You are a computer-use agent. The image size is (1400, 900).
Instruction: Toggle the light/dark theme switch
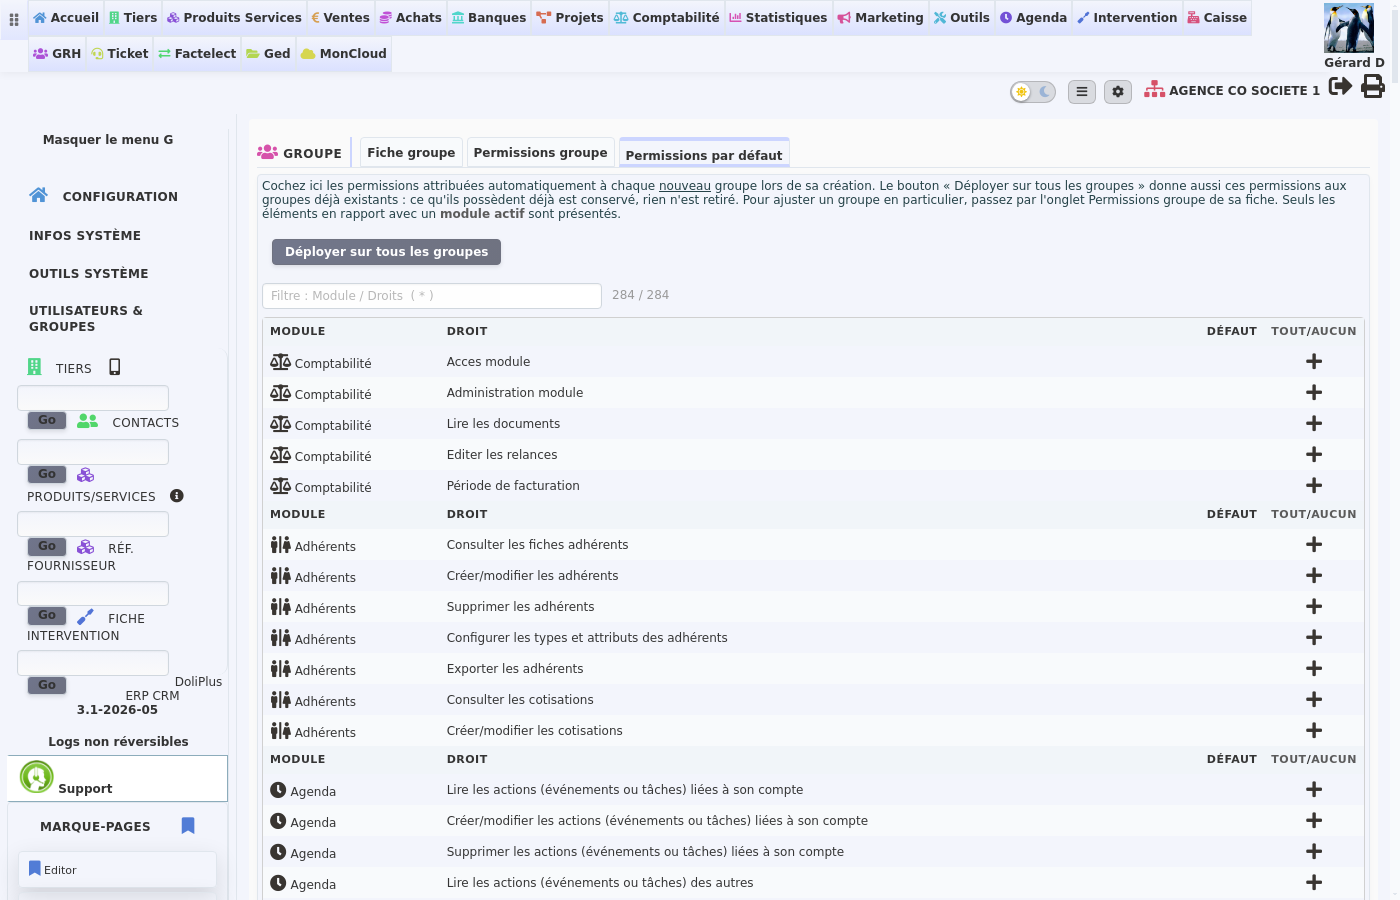tap(1033, 92)
